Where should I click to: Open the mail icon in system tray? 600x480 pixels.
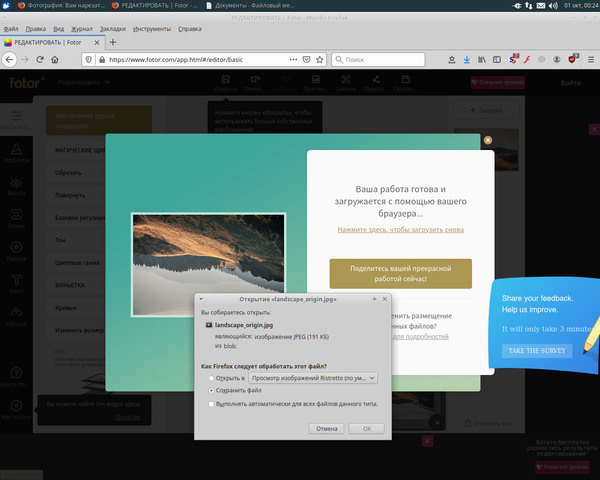click(x=540, y=6)
